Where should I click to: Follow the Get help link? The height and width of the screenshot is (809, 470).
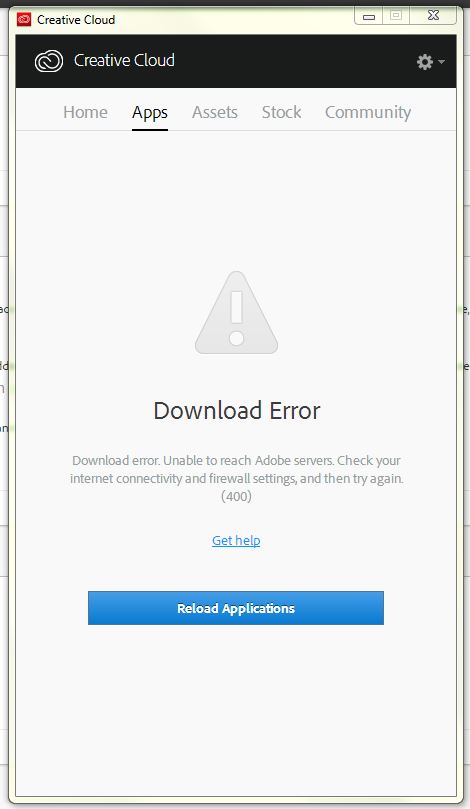click(x=236, y=540)
